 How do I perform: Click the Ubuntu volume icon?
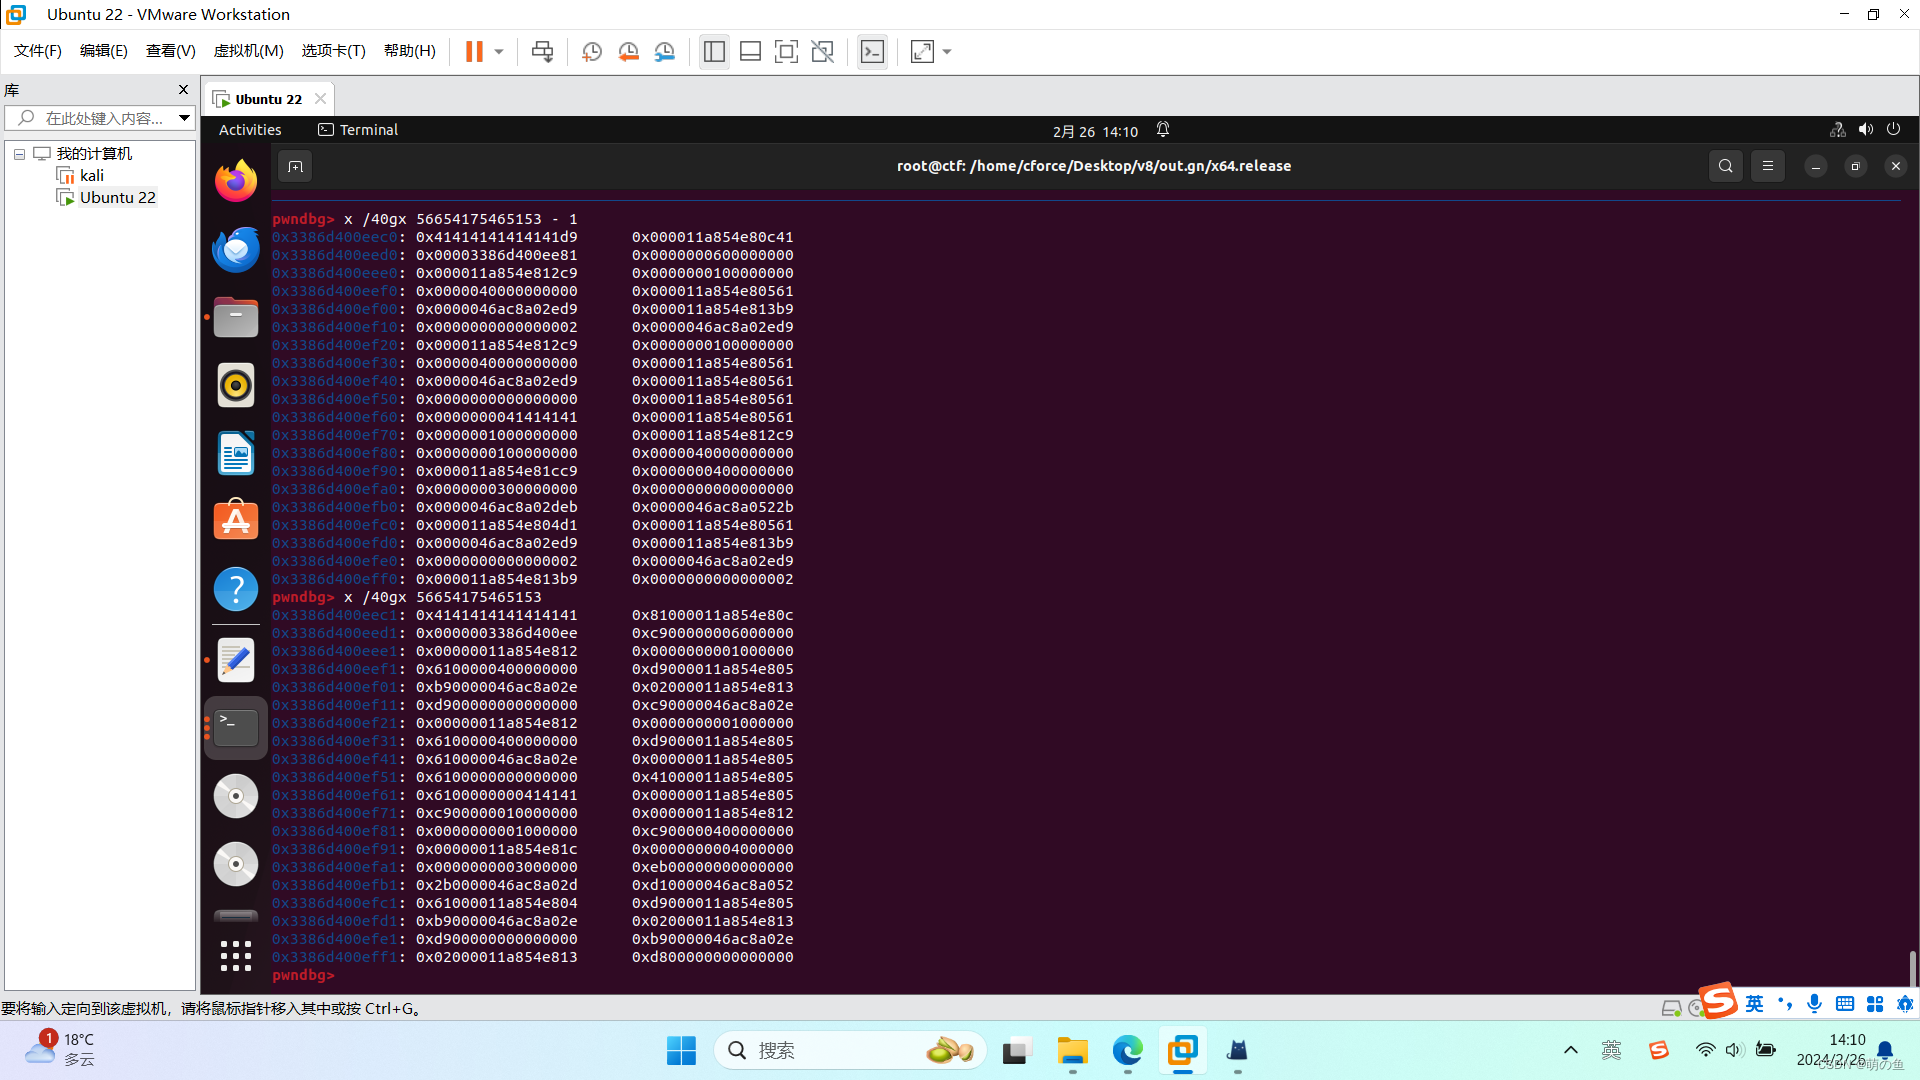[x=1866, y=130]
